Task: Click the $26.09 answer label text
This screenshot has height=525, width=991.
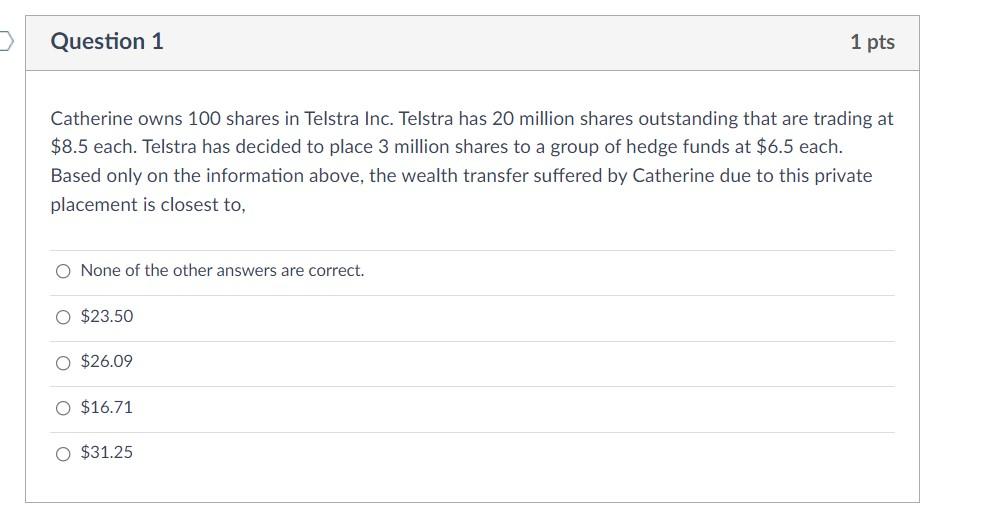Action: tap(107, 362)
